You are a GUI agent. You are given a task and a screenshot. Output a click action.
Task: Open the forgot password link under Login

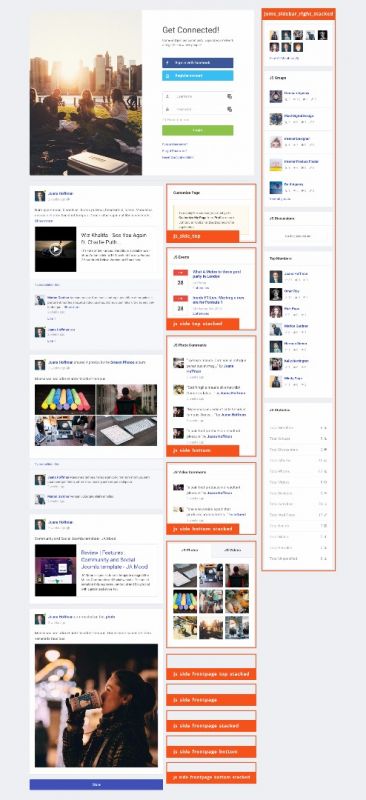click(x=175, y=144)
